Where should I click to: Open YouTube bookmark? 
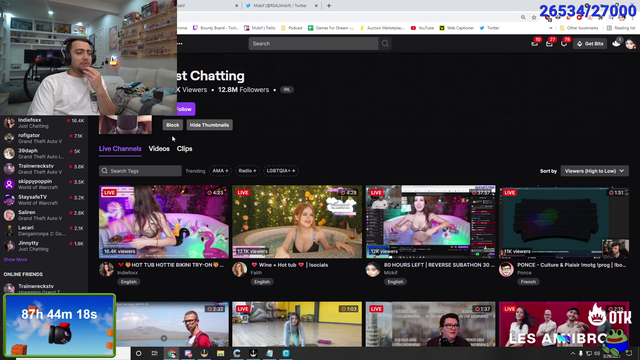(422, 28)
